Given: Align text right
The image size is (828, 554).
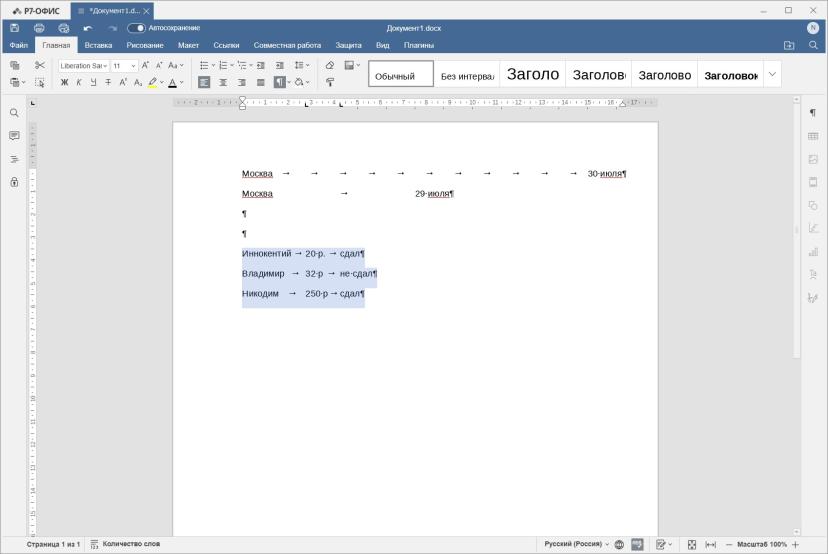Looking at the screenshot, I should point(242,82).
